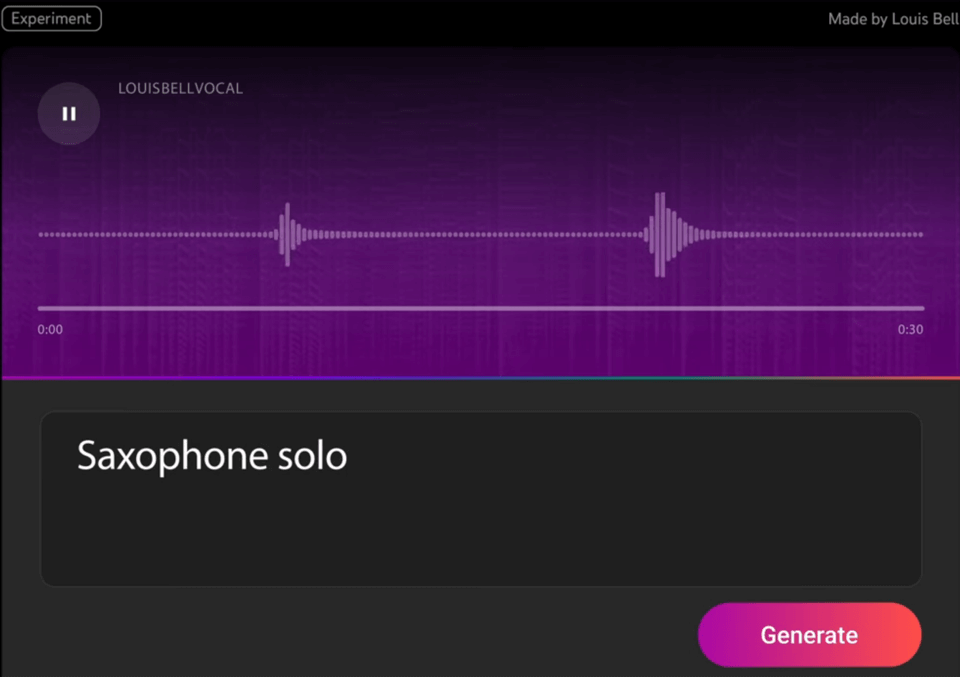
Task: Click the orange segment of the gradient strip
Action: point(930,377)
